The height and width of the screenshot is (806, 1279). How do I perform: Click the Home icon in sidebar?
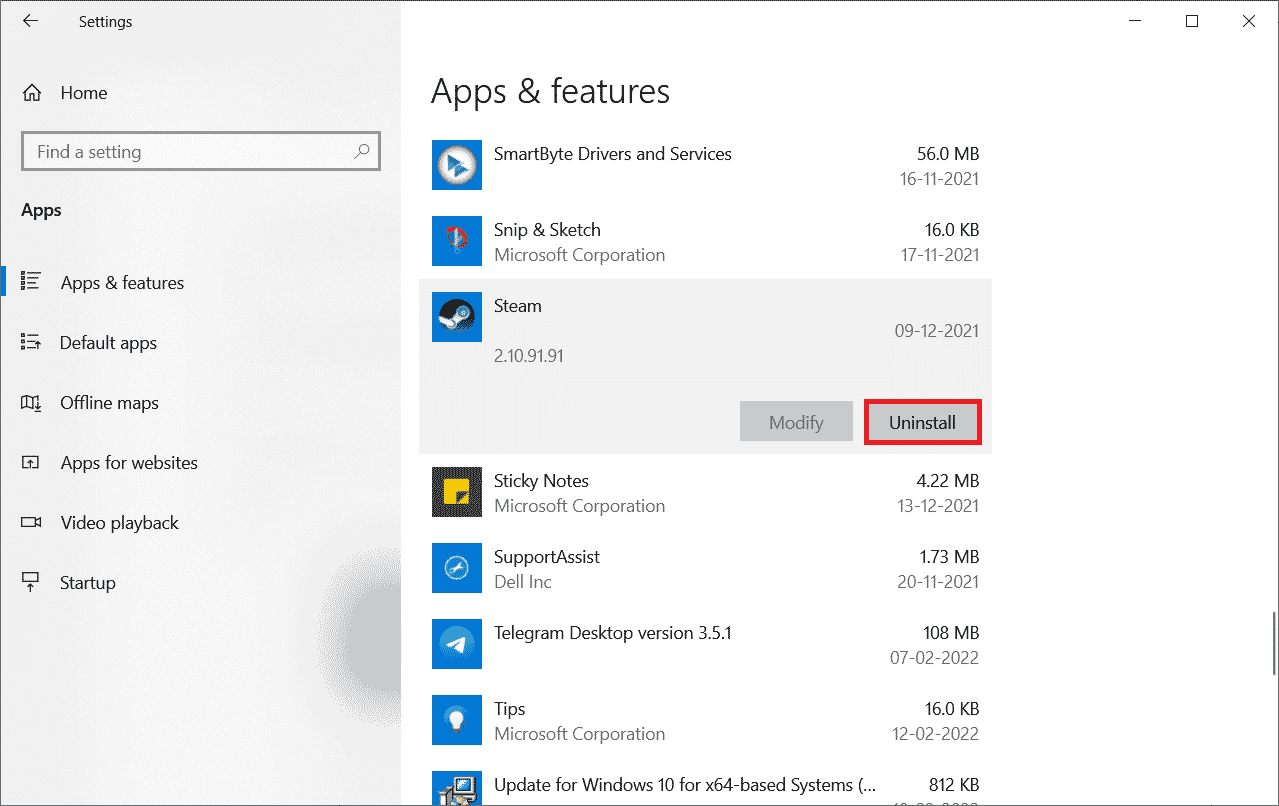[32, 93]
